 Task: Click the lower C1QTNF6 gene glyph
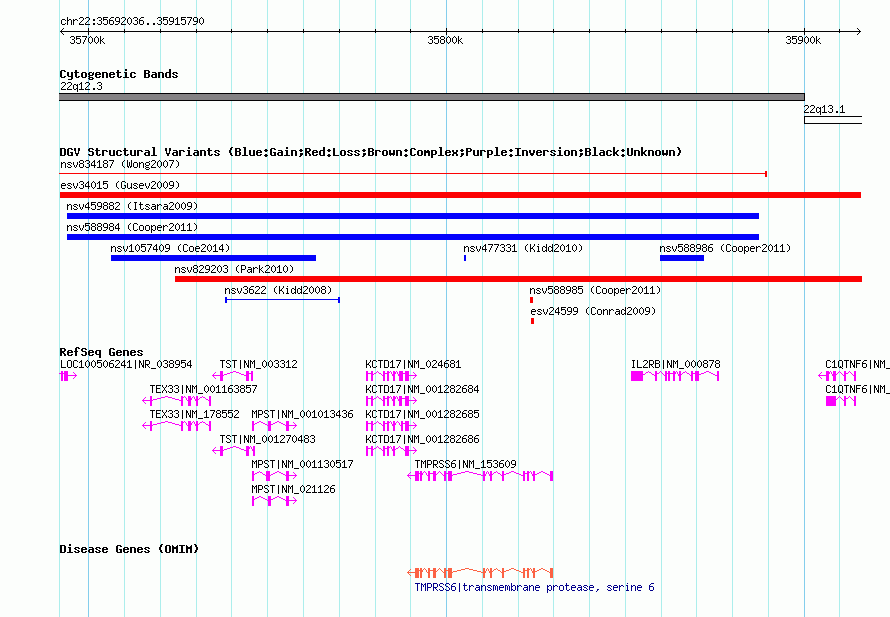[x=841, y=401]
